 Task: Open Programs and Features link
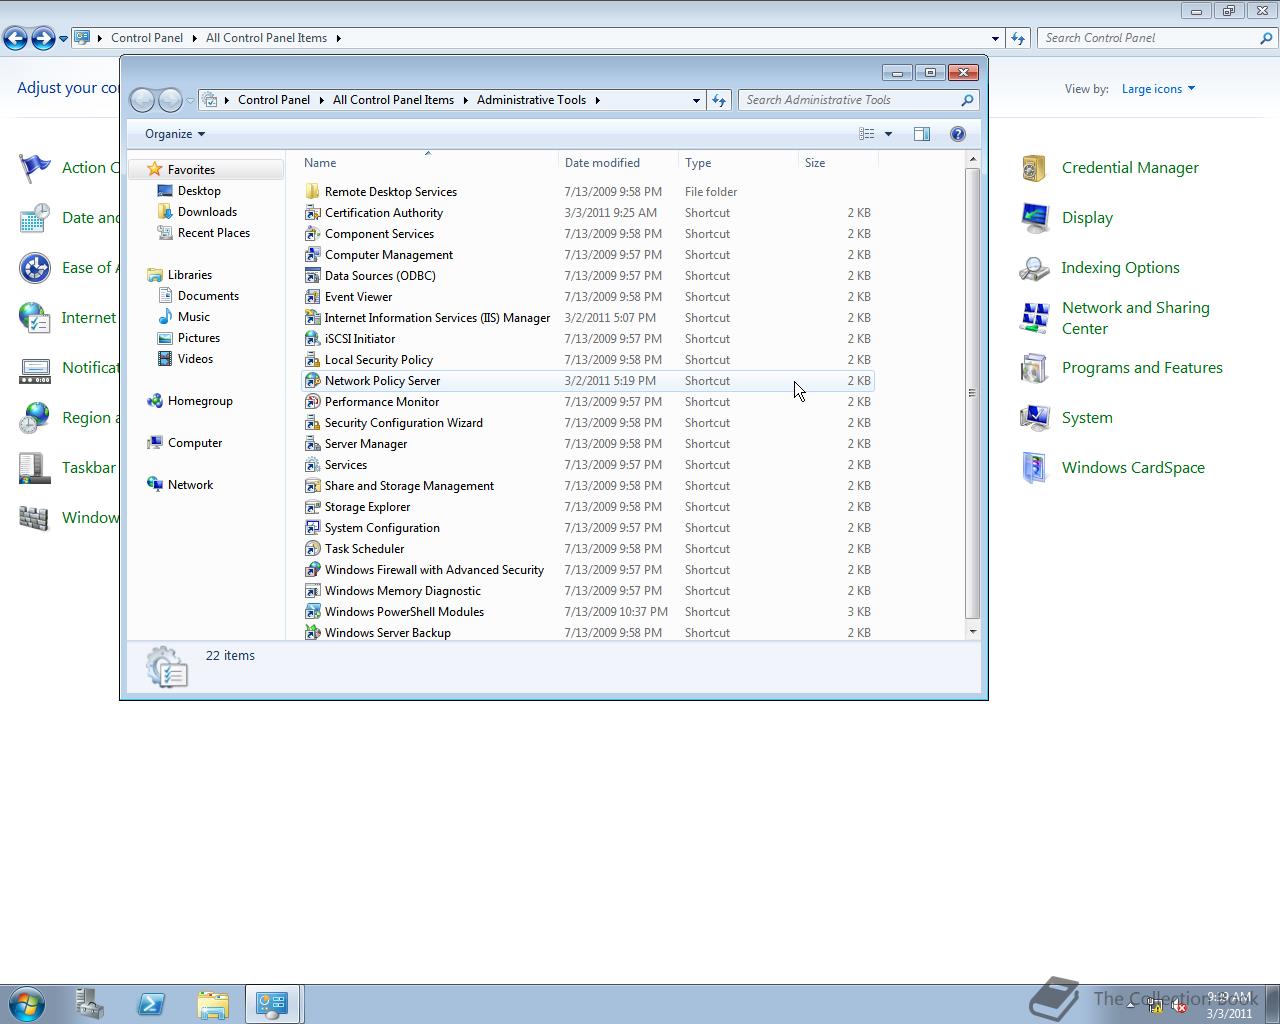point(1142,368)
